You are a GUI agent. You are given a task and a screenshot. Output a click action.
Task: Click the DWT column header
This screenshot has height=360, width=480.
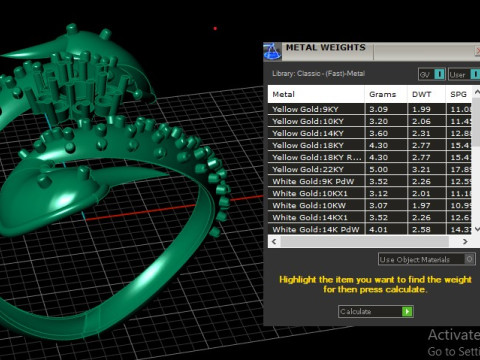pos(426,94)
